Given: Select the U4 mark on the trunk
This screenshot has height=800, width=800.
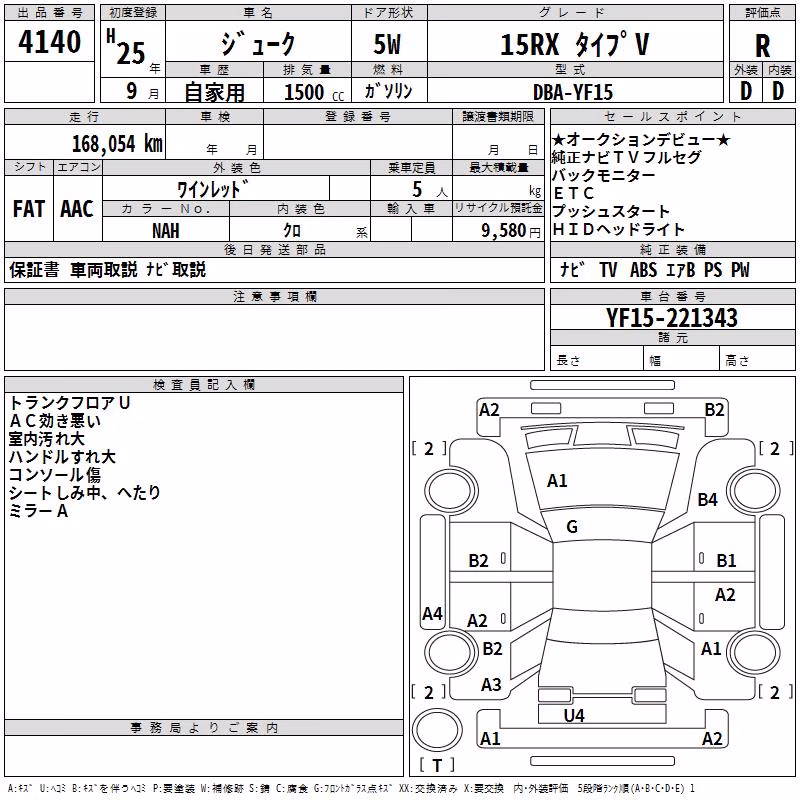Looking at the screenshot, I should 574,716.
